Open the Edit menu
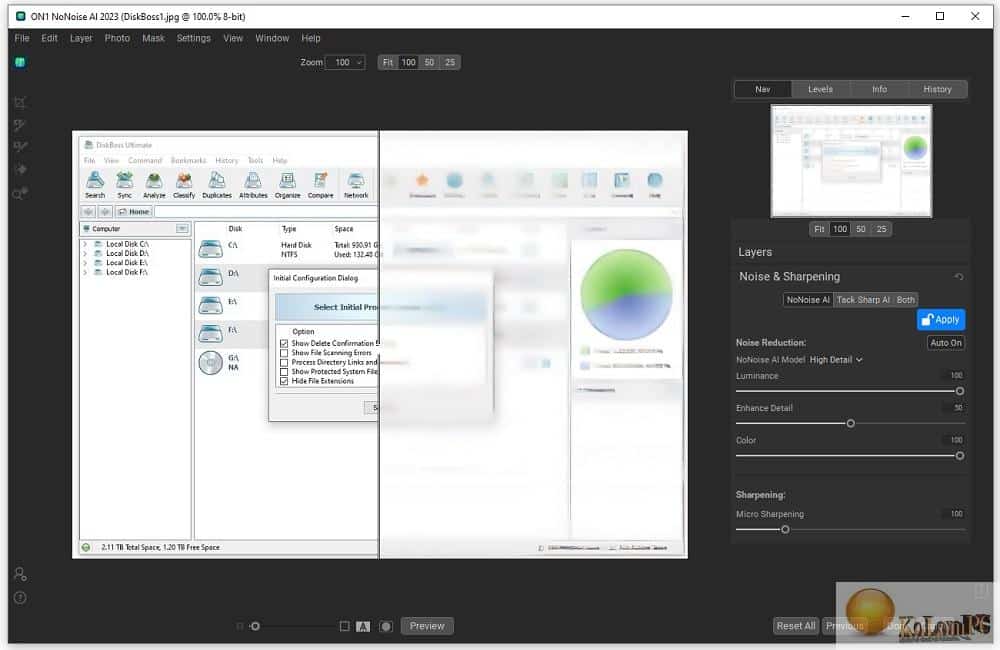This screenshot has width=1000, height=650. click(x=49, y=38)
